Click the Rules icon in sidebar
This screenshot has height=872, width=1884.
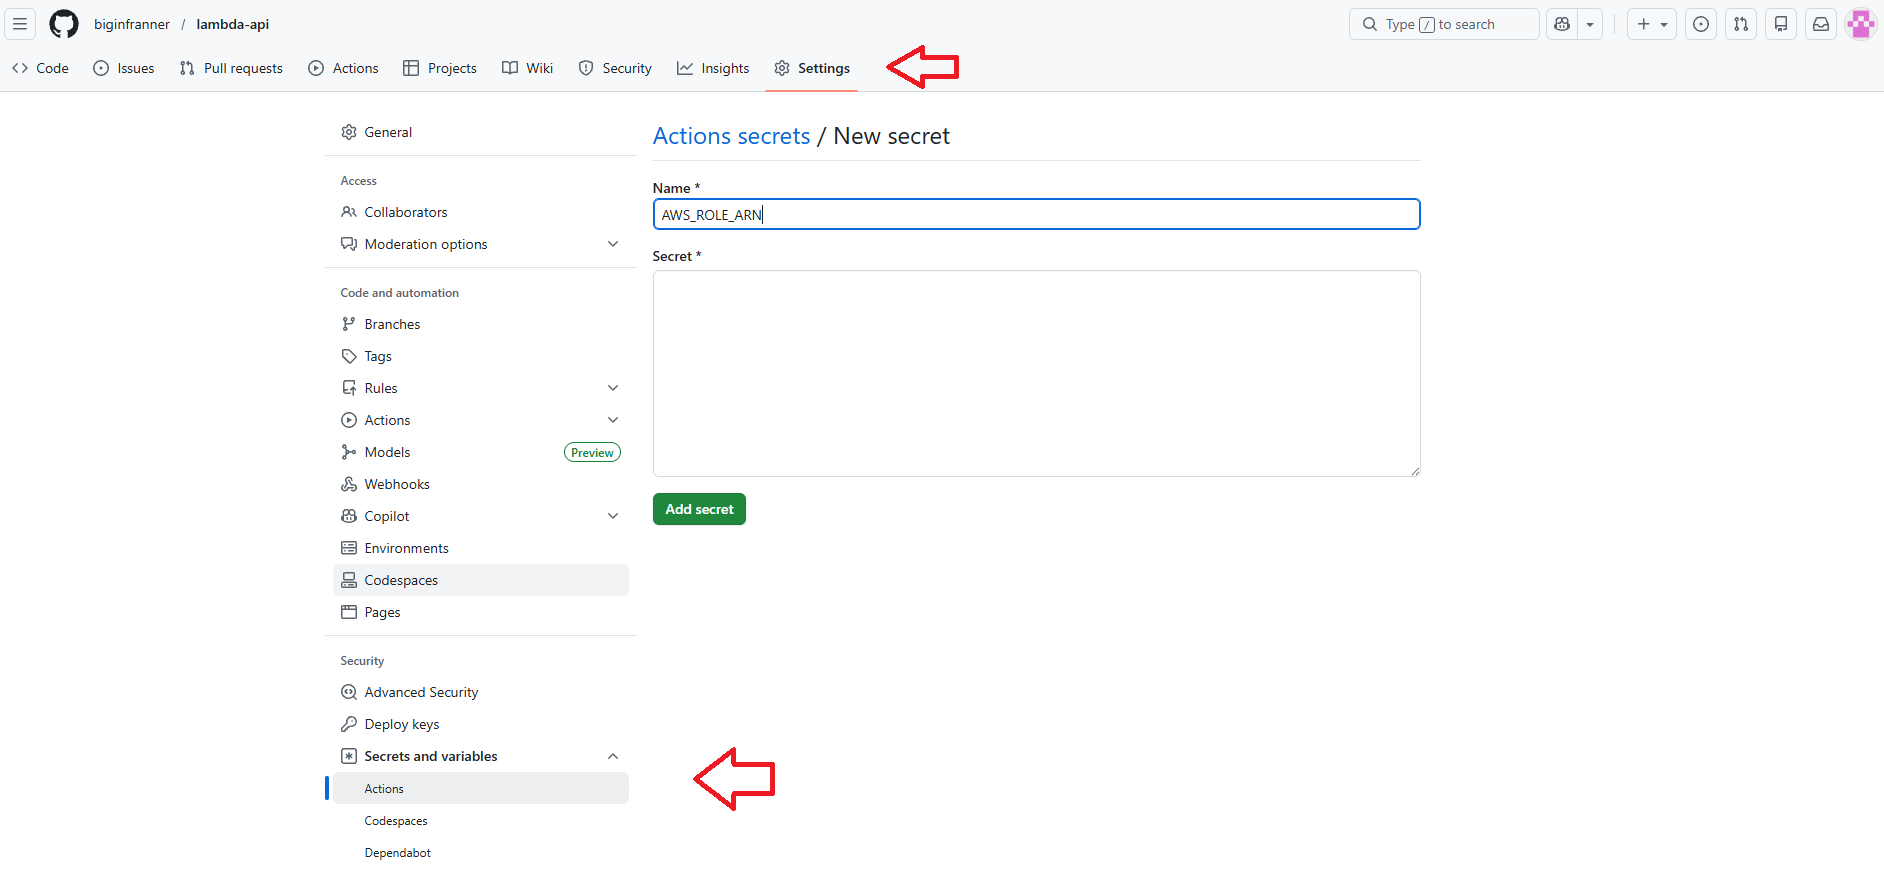pos(349,388)
